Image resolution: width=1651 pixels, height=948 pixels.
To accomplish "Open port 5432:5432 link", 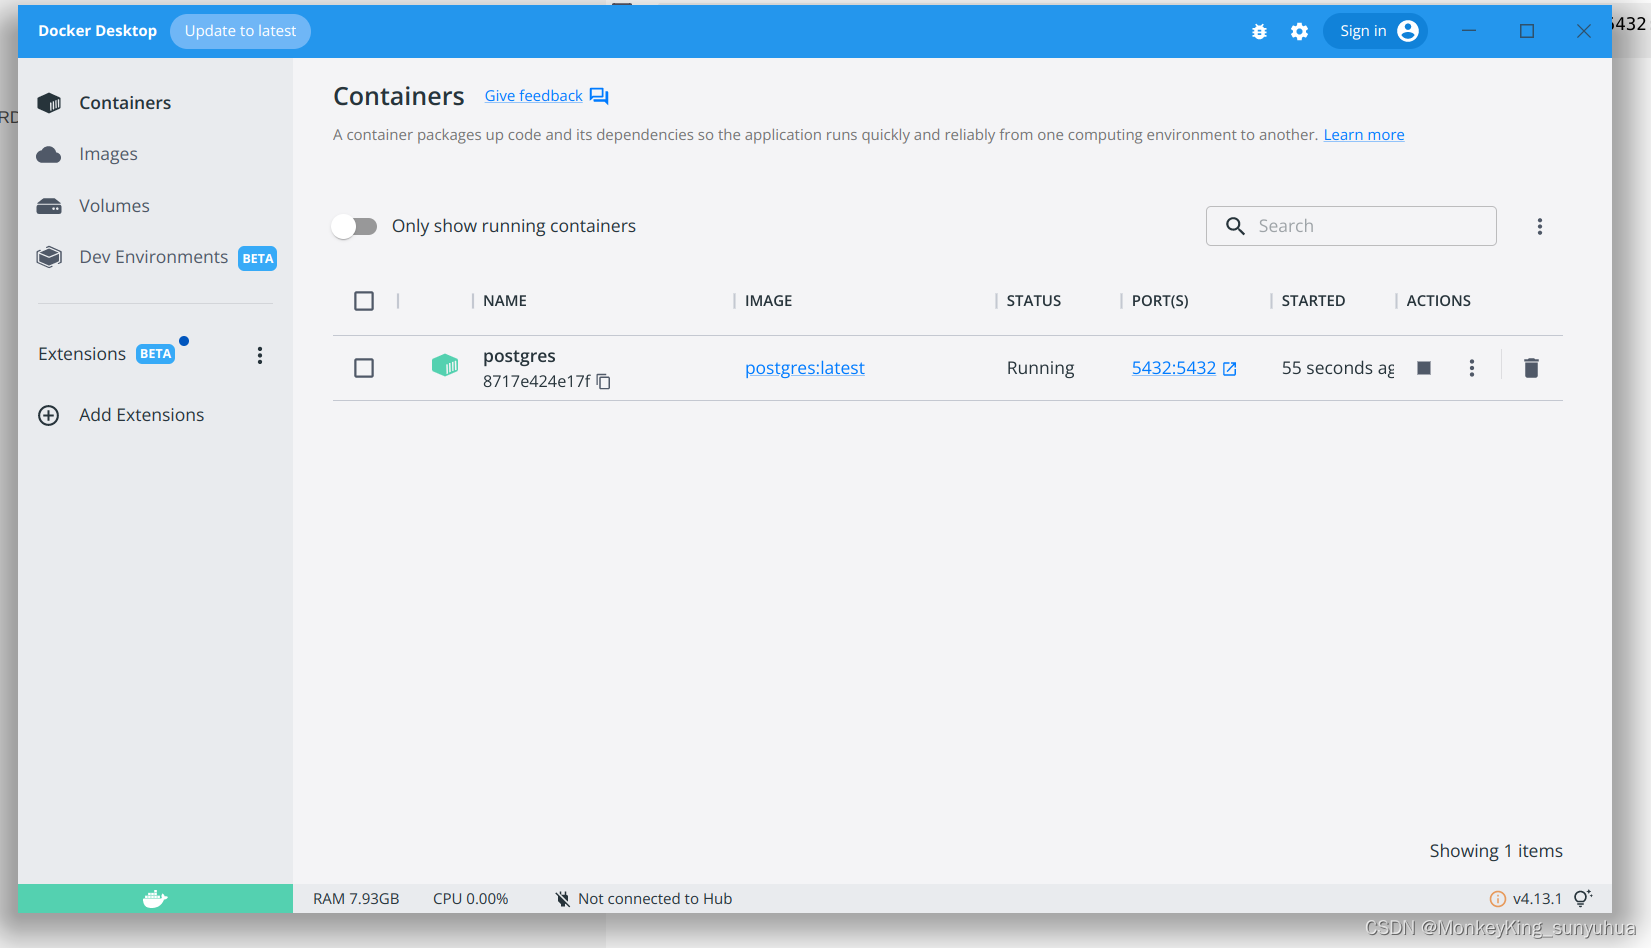I will 1174,368.
